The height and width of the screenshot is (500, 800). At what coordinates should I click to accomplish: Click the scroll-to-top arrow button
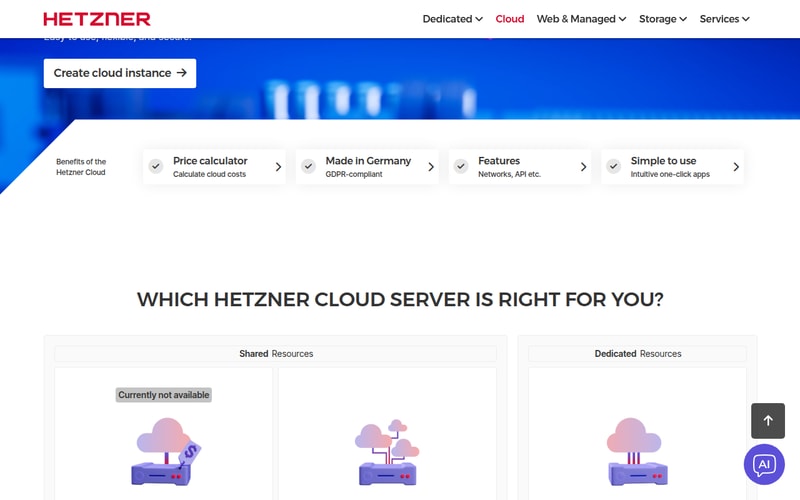tap(768, 421)
